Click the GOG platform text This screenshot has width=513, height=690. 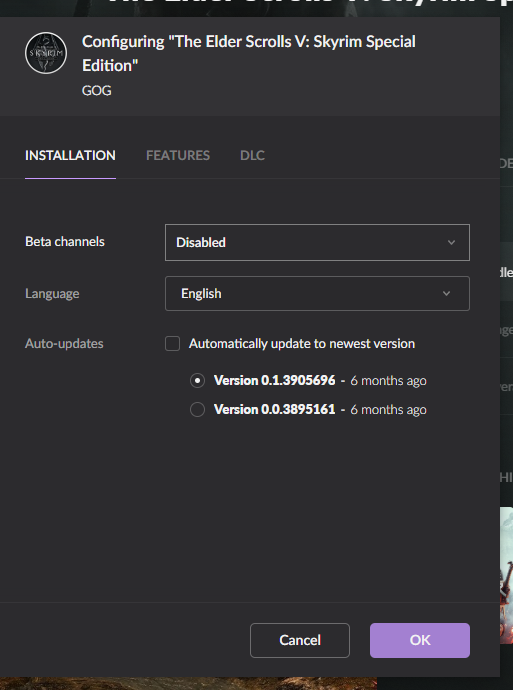(x=96, y=91)
